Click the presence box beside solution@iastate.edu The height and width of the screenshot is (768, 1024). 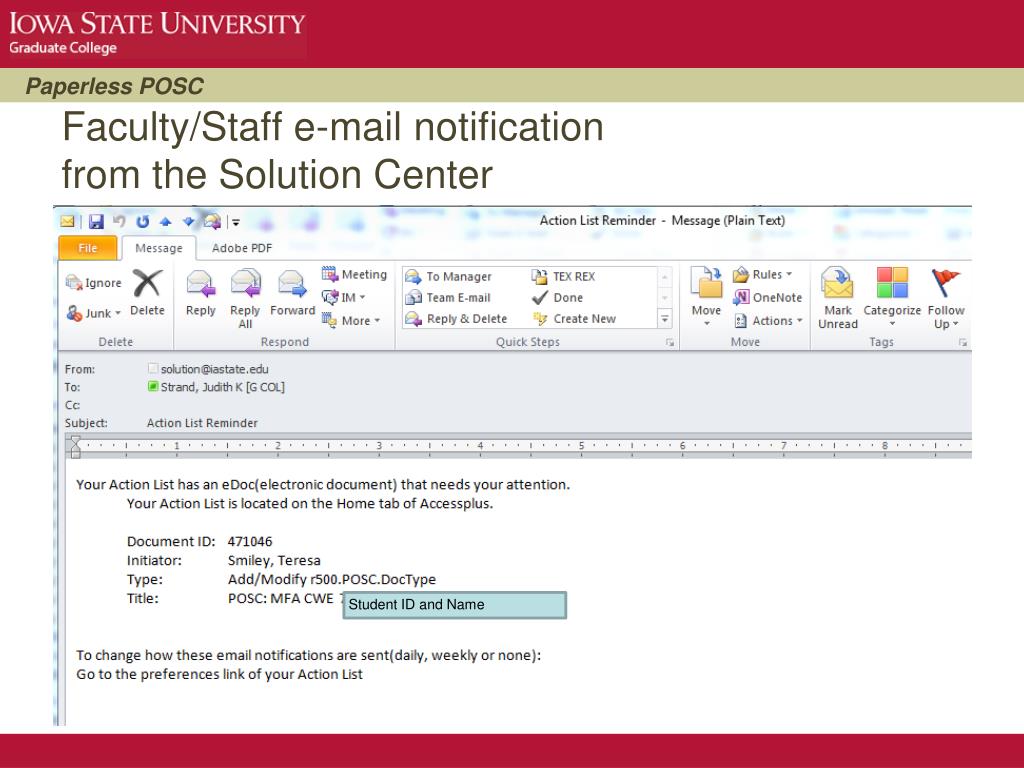[x=153, y=368]
